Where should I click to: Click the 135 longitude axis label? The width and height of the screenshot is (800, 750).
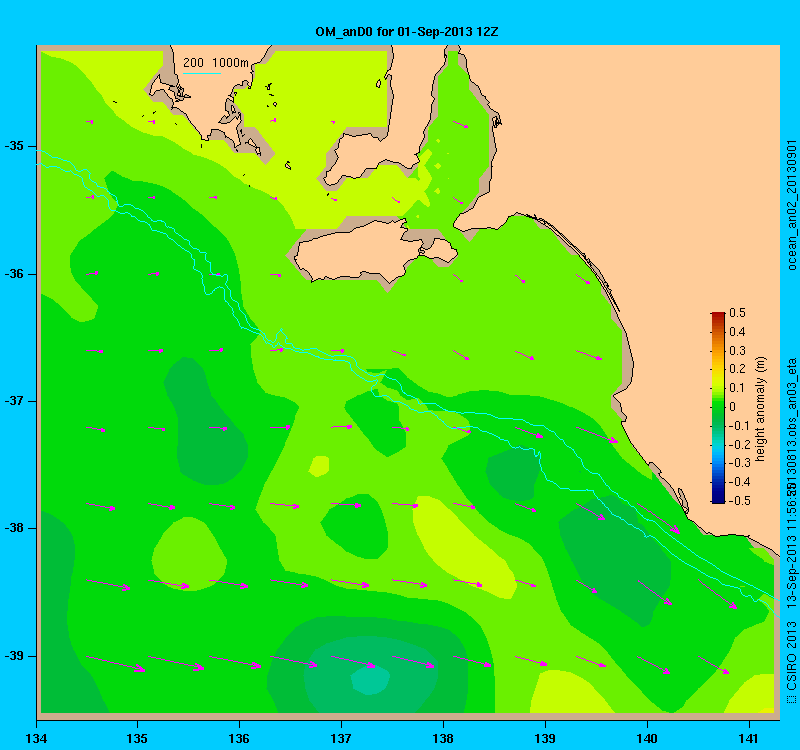pos(137,738)
